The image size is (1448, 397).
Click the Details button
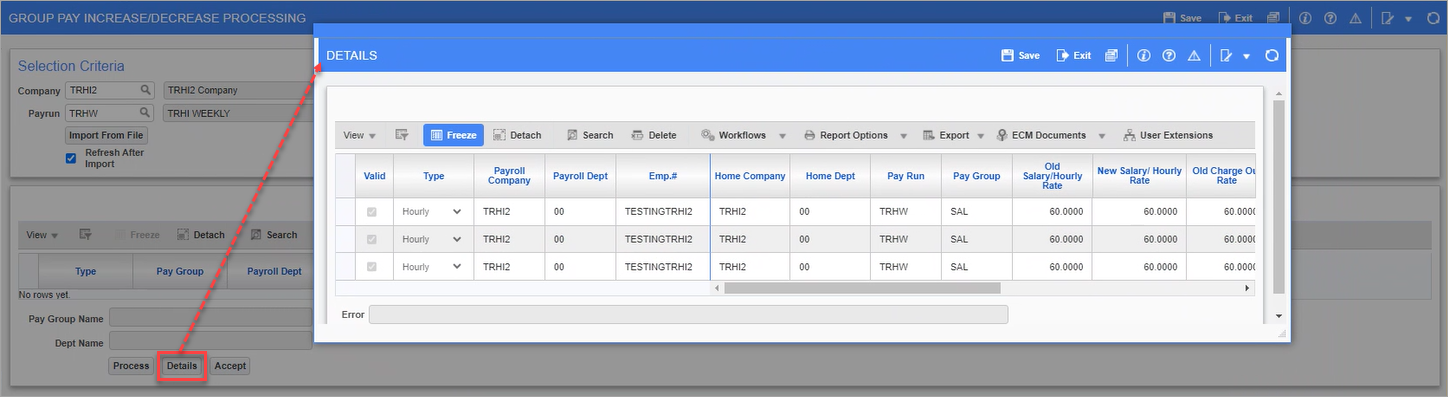[182, 366]
